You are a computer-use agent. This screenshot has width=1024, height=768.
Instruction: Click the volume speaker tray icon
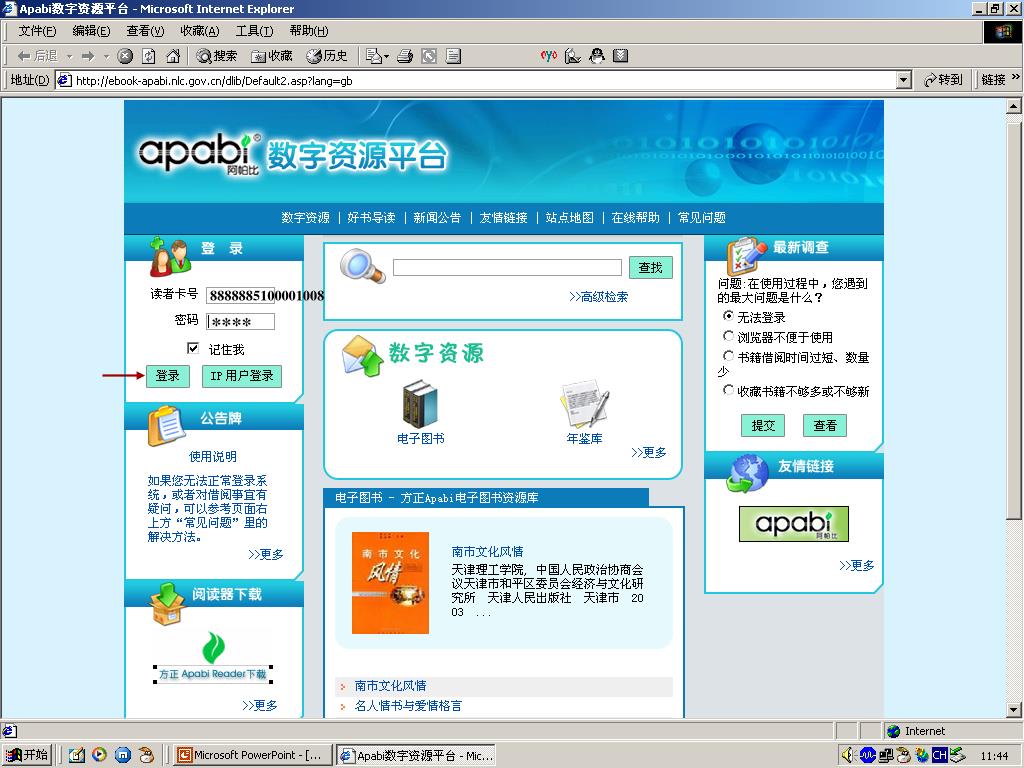tap(849, 756)
